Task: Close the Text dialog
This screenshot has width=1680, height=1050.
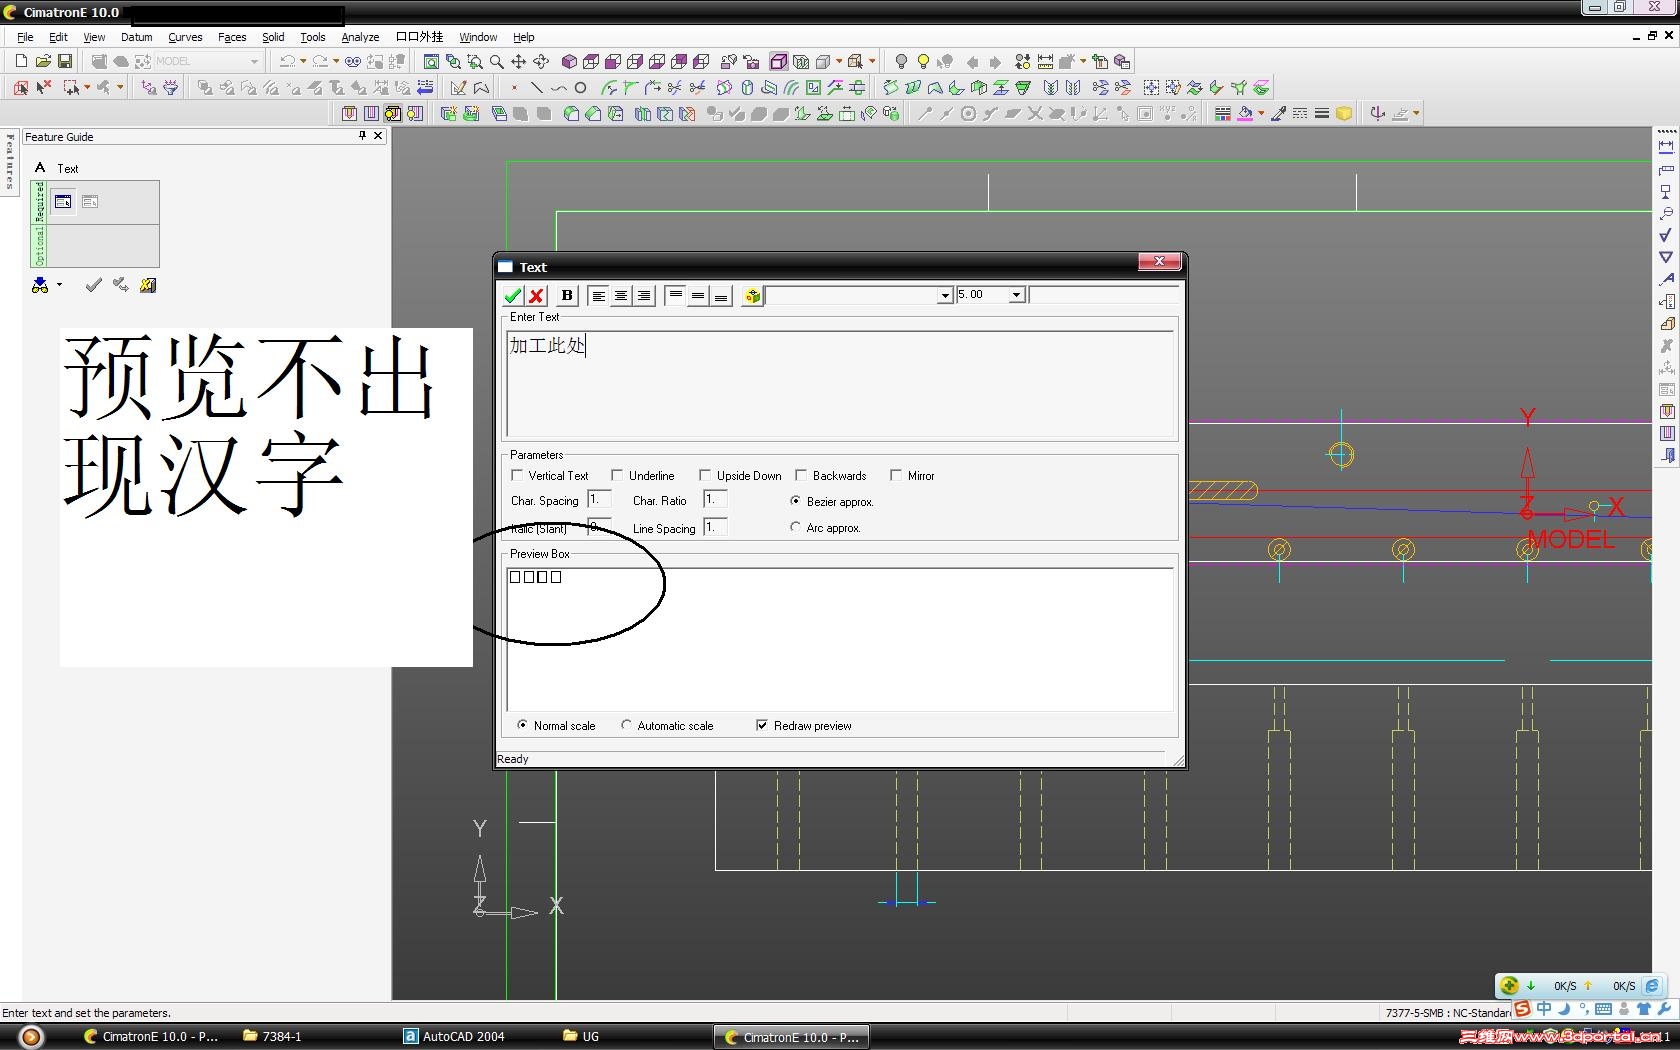Action: [x=1159, y=262]
